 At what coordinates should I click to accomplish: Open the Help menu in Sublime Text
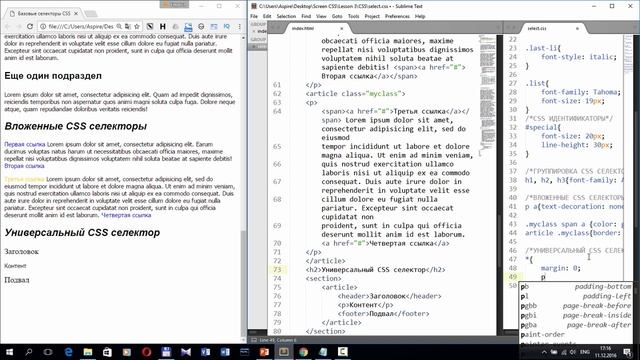click(x=420, y=16)
